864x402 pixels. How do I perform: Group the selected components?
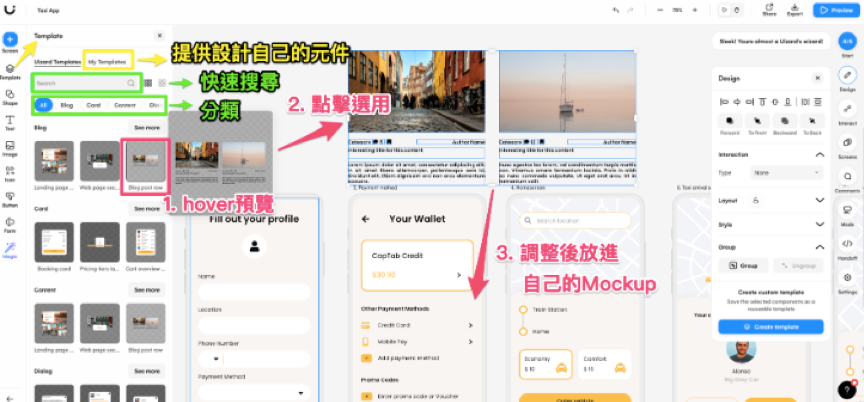[x=743, y=265]
